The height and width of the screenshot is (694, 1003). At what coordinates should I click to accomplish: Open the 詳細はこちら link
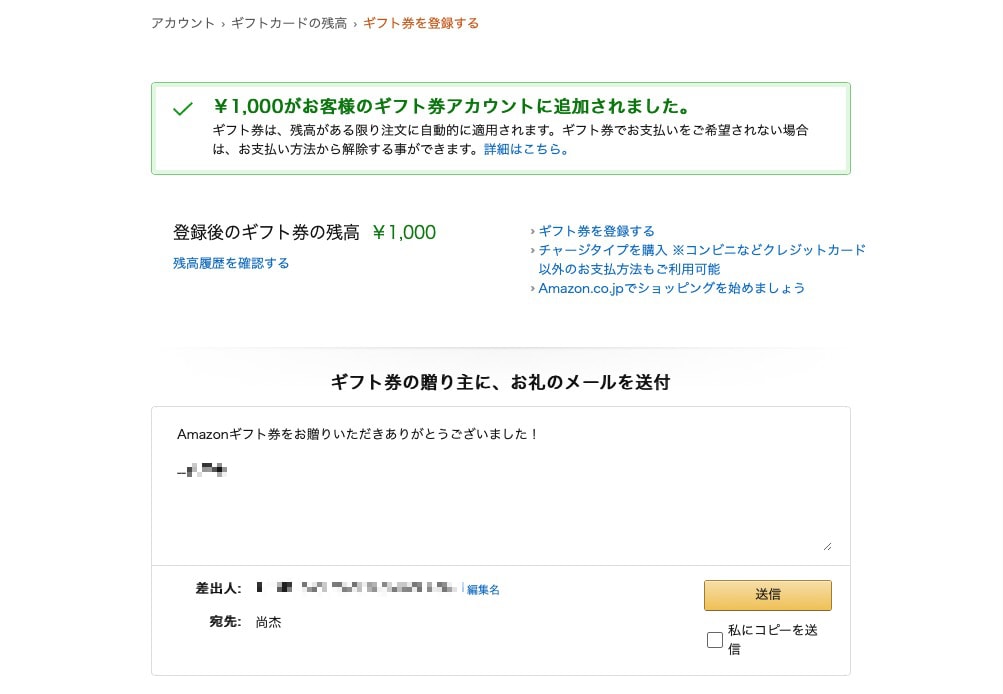click(526, 149)
